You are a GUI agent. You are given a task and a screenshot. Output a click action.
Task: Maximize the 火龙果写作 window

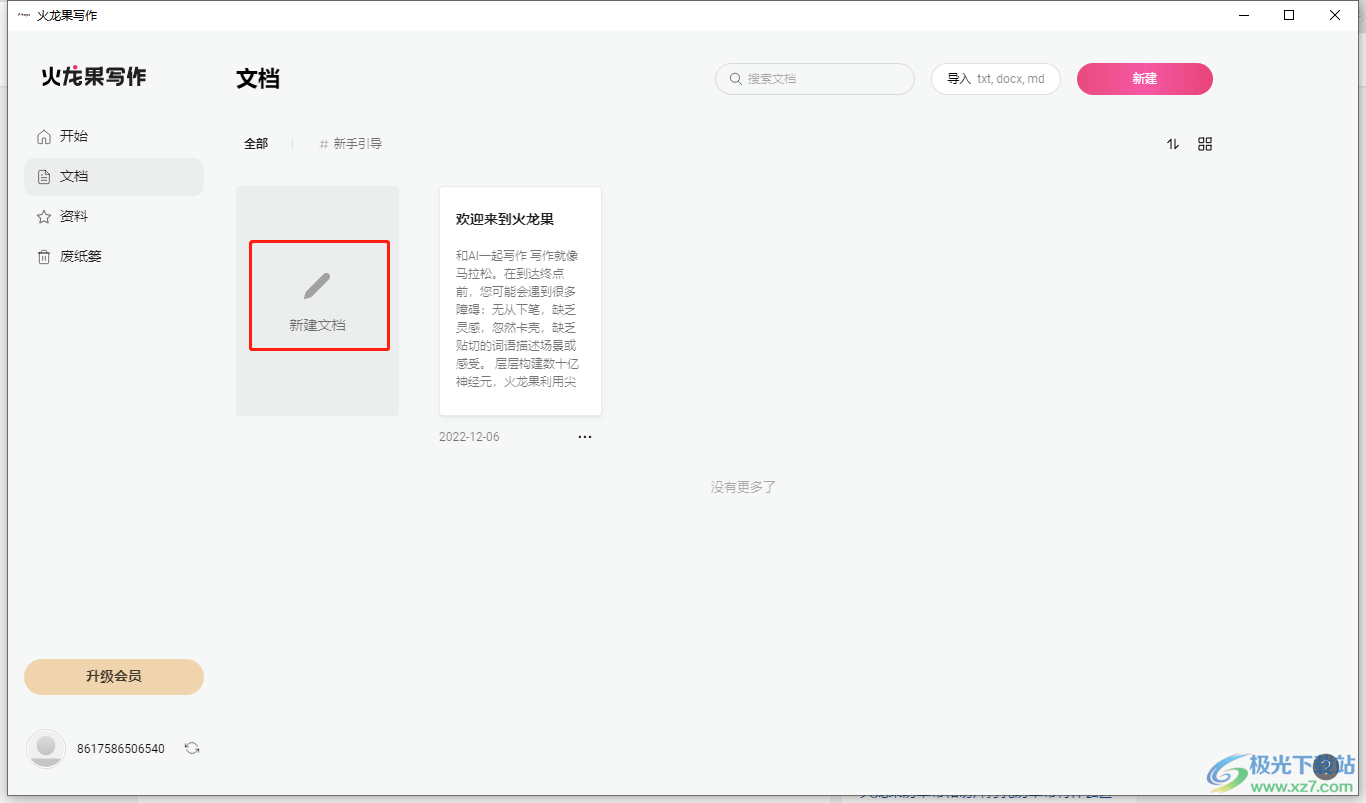[1289, 15]
